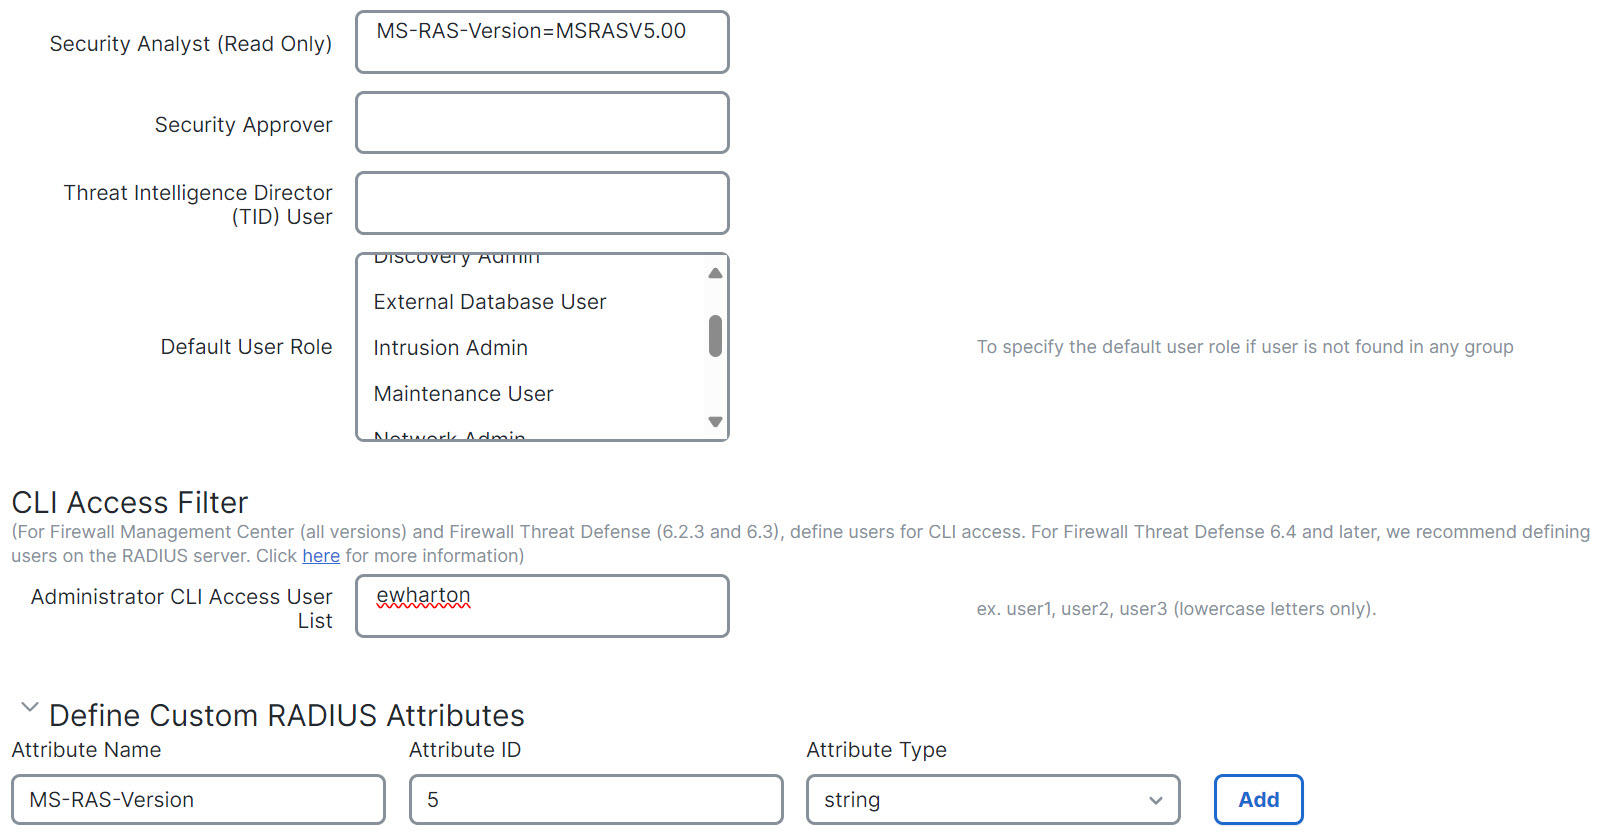The height and width of the screenshot is (840, 1597).
Task: Click into the Security Approver text box
Action: (x=542, y=123)
